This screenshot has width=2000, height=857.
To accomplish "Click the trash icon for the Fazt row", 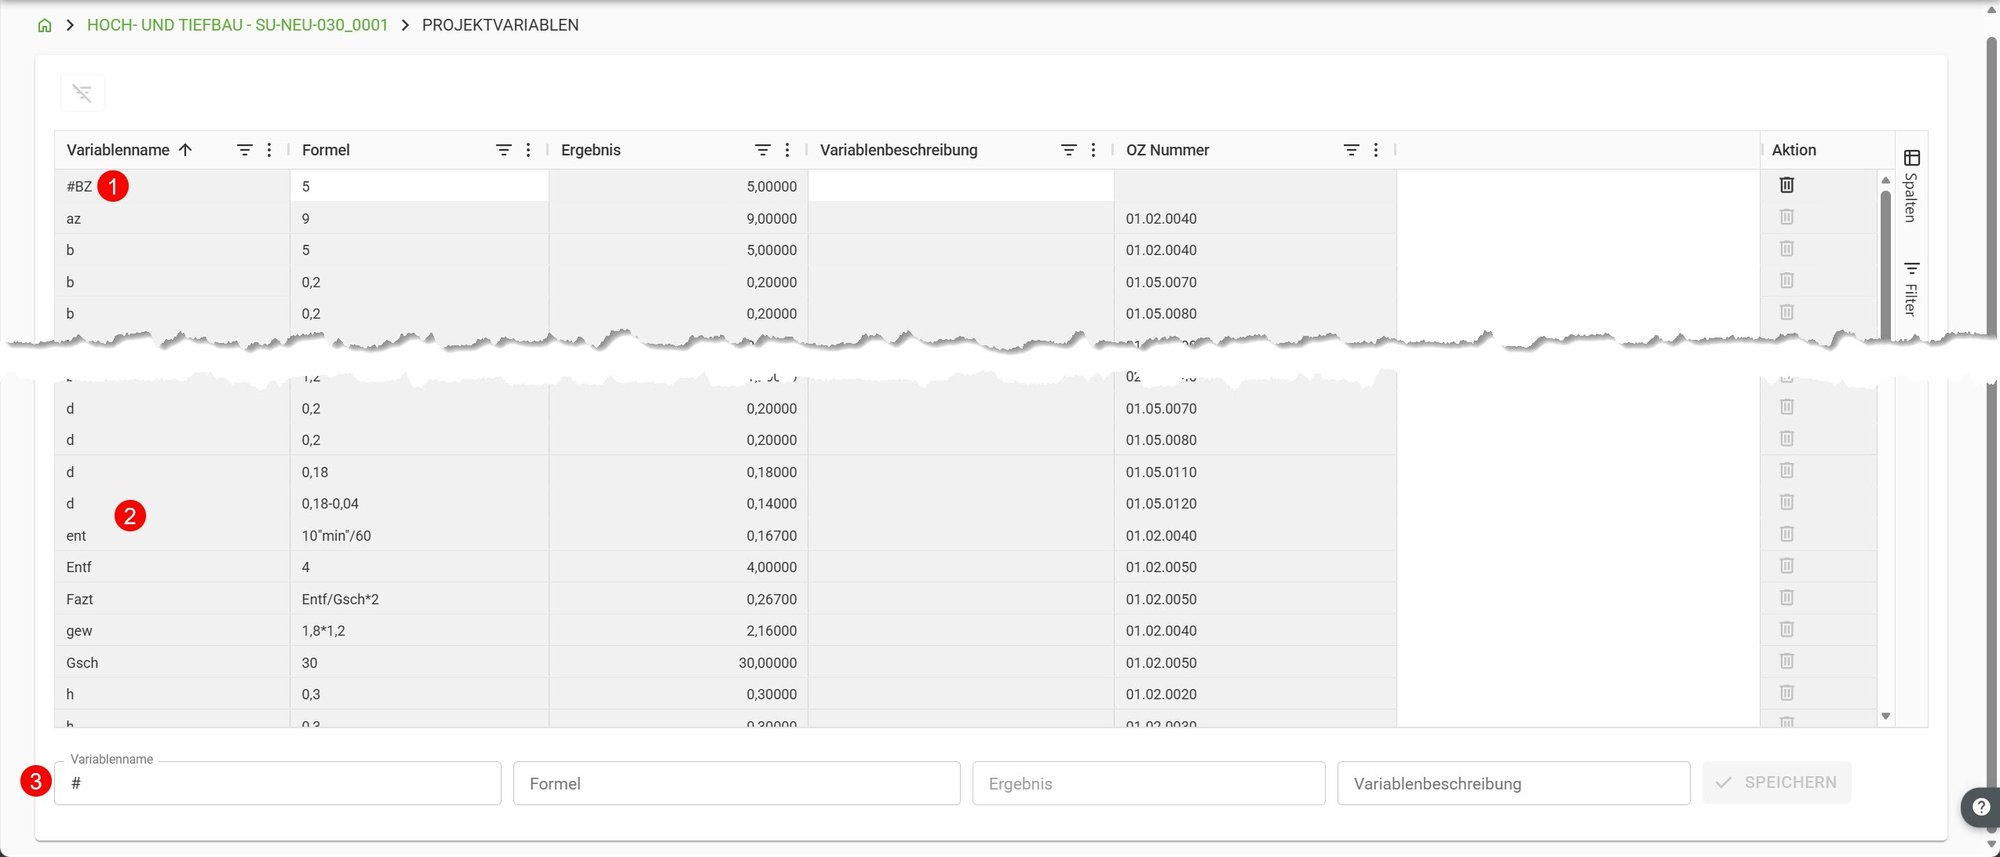I will (1787, 598).
